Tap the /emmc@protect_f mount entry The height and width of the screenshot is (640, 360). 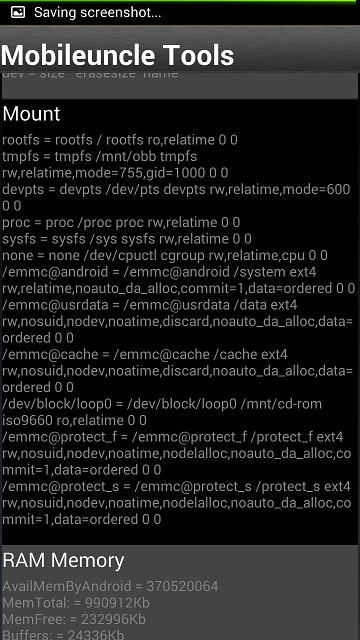[177, 453]
